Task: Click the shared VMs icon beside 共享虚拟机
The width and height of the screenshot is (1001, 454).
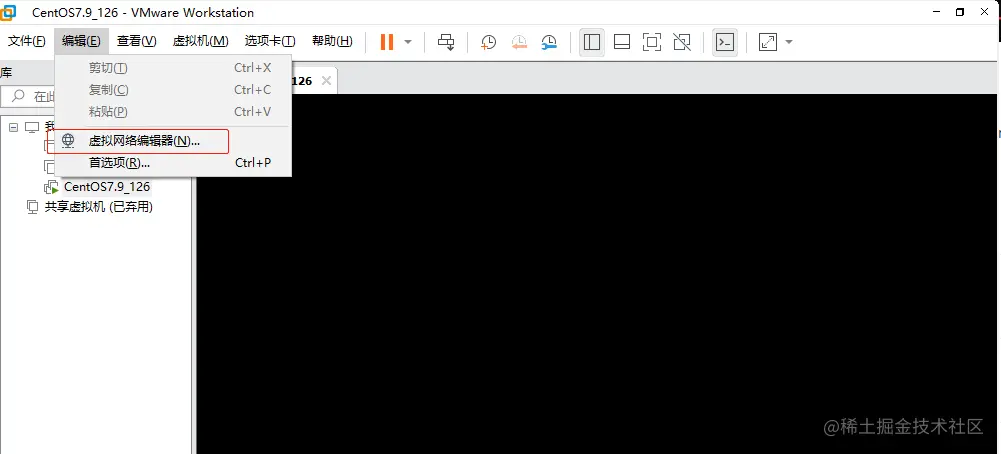Action: click(32, 207)
